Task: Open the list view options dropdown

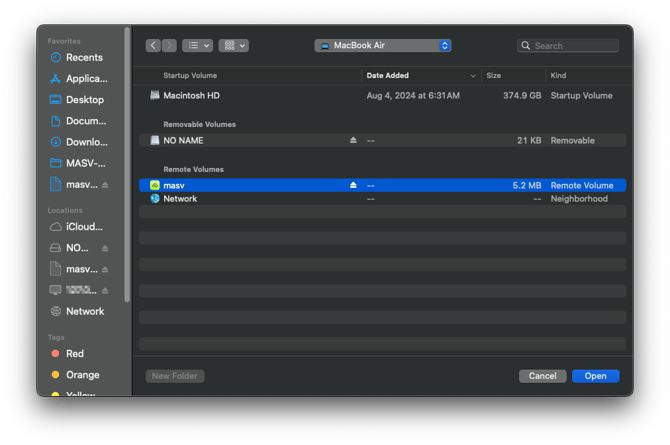Action: pyautogui.click(x=197, y=45)
